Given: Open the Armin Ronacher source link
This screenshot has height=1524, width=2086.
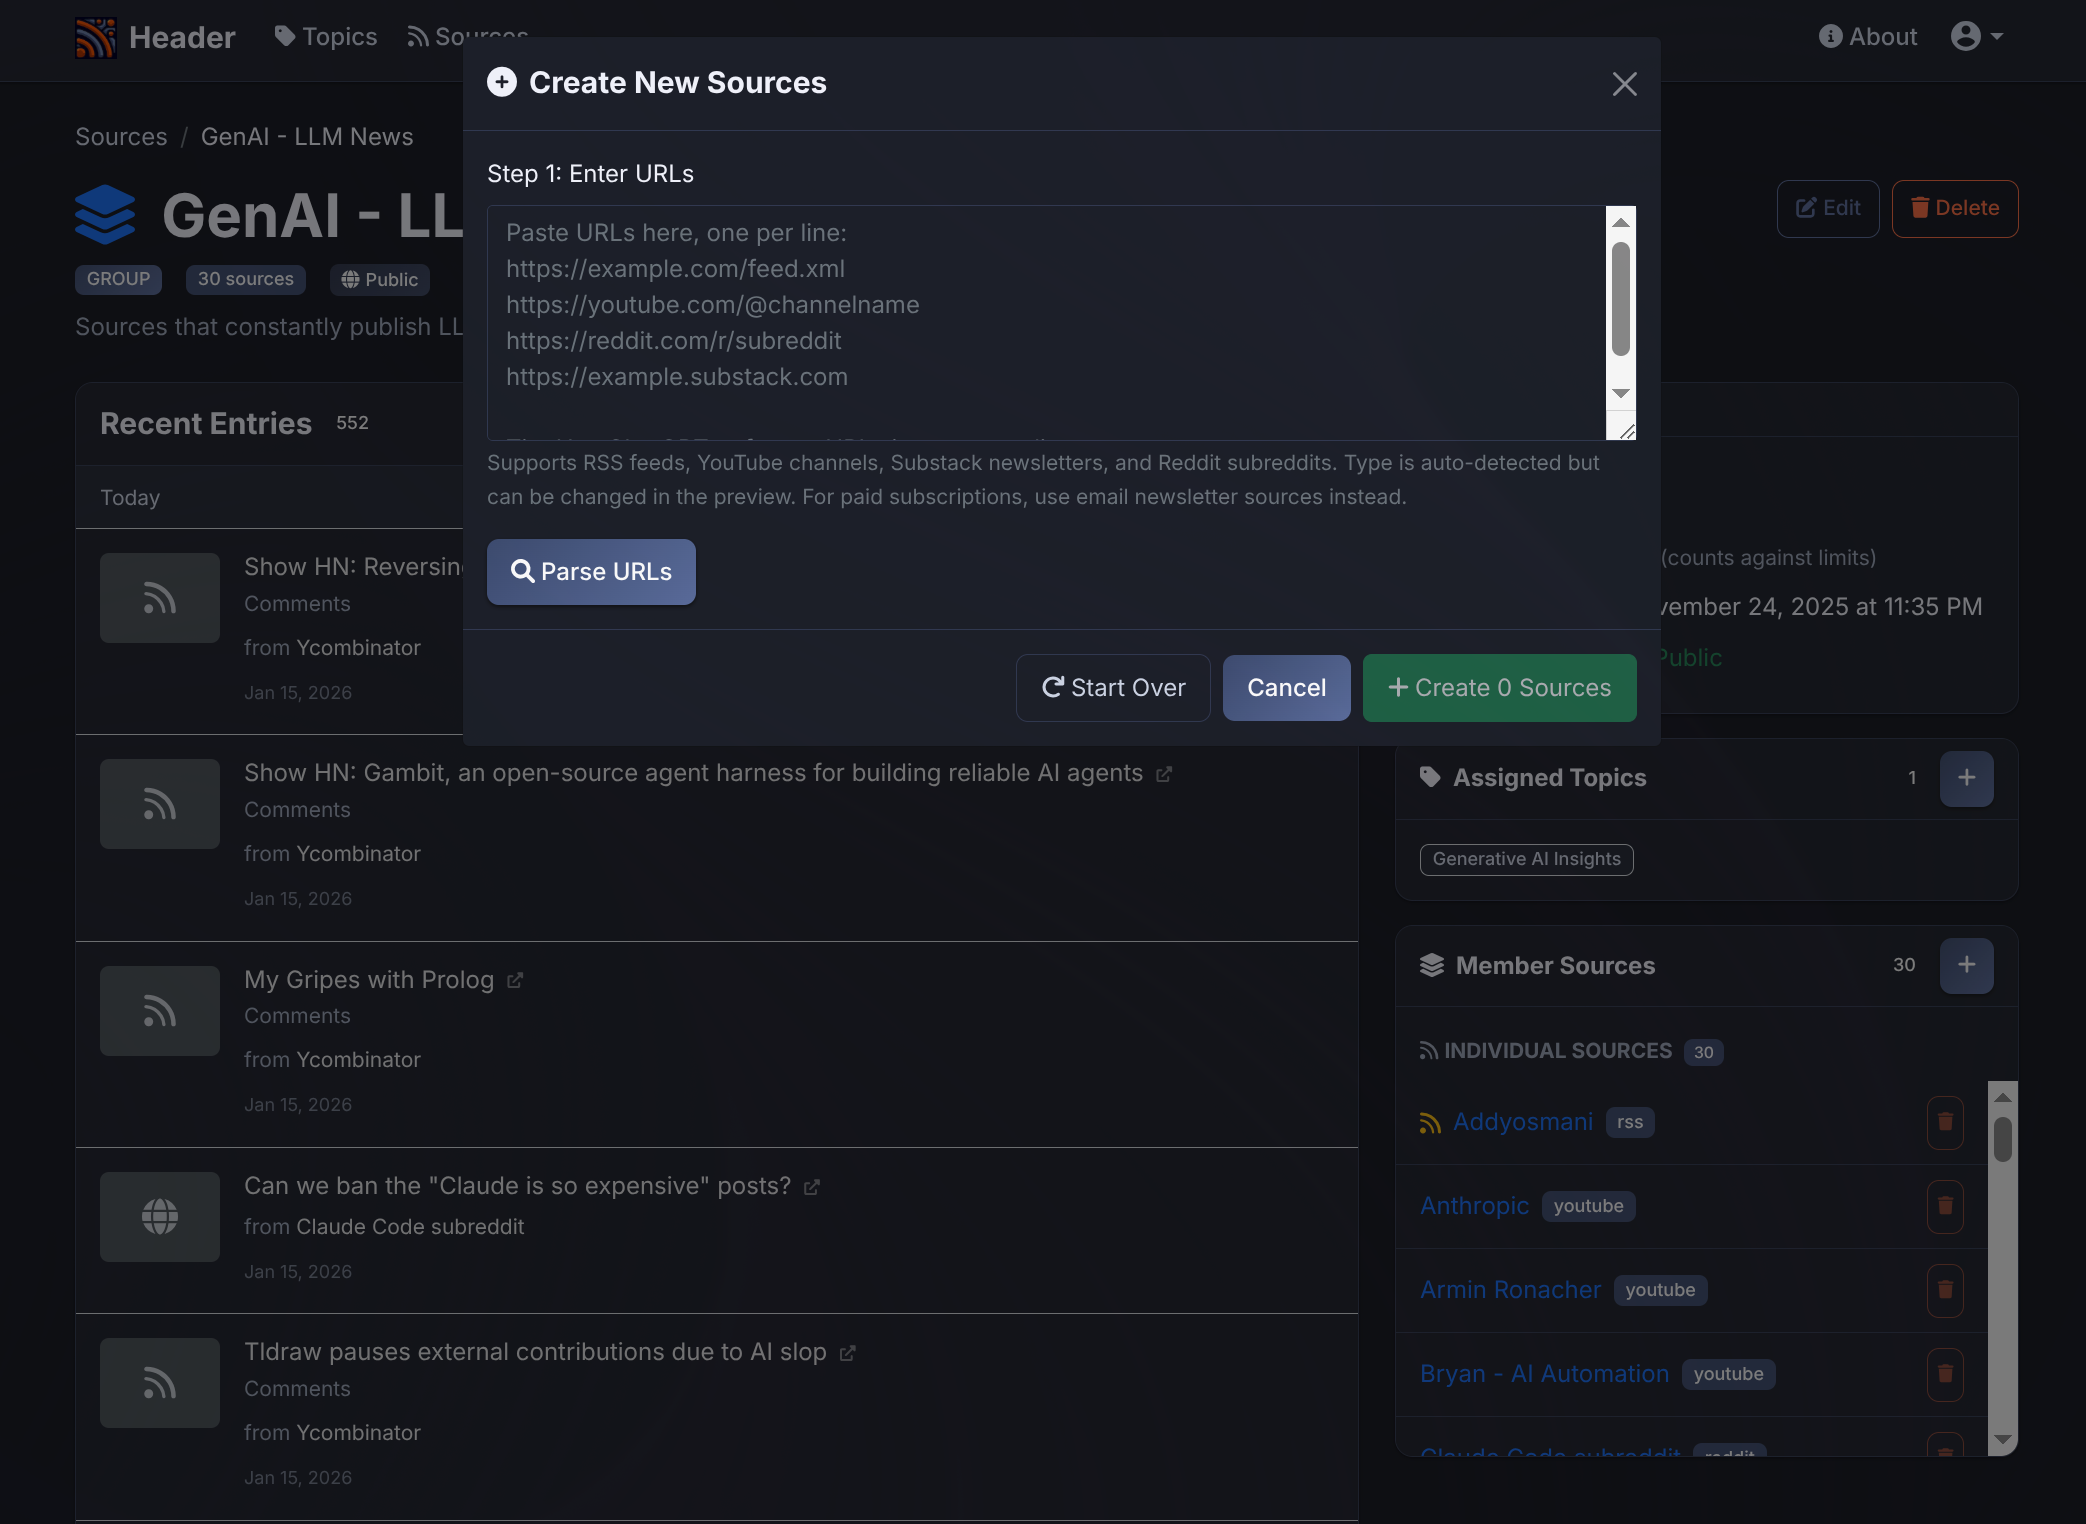Looking at the screenshot, I should point(1510,1290).
